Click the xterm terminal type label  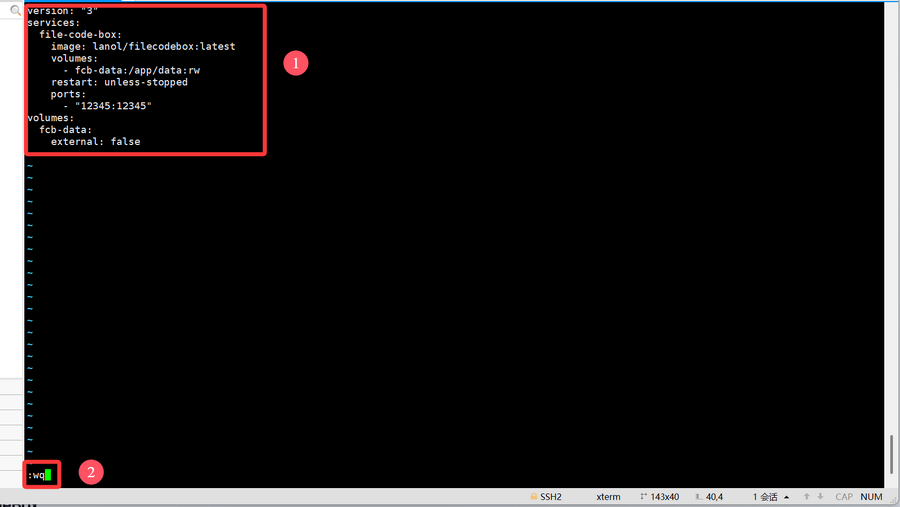pos(608,497)
